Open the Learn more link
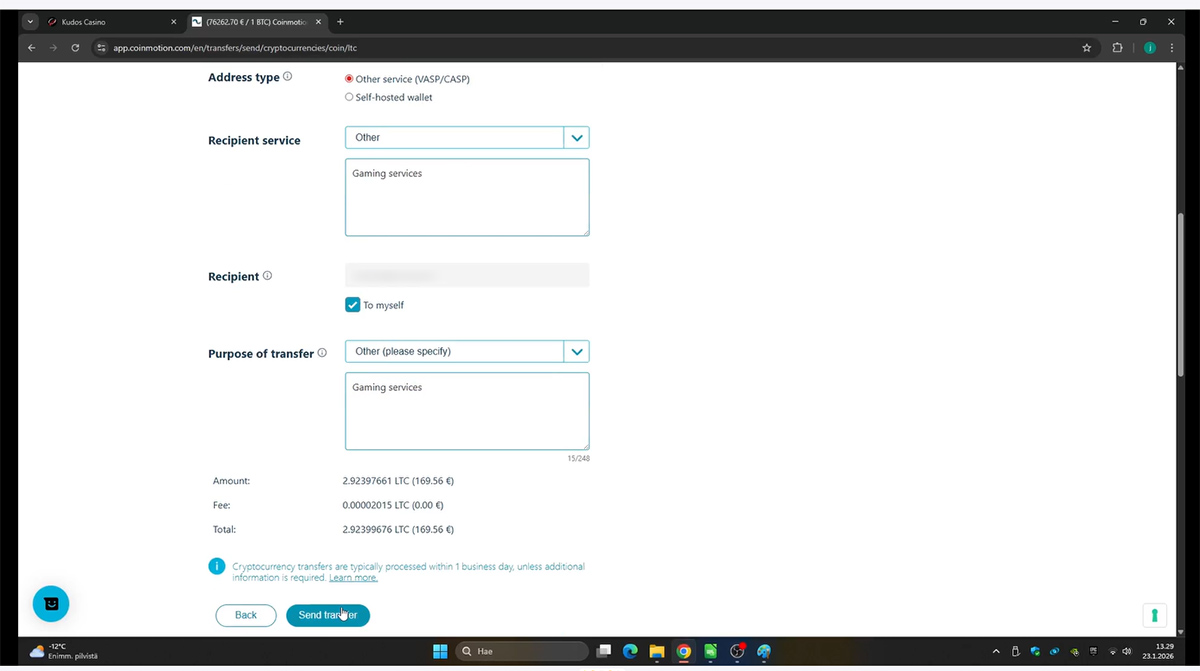Viewport: 1200px width, 671px height. [x=353, y=578]
